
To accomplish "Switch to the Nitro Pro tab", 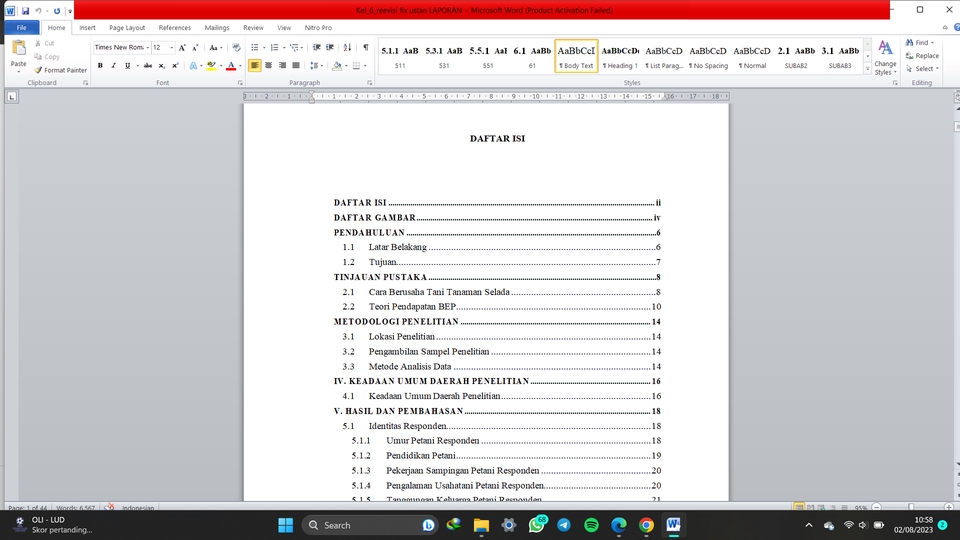I will 318,28.
